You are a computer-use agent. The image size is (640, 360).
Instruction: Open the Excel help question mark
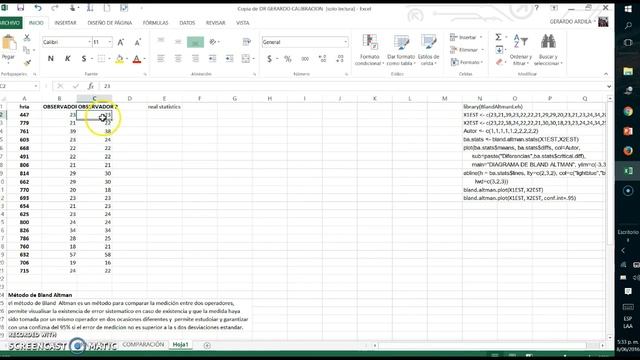tap(536, 8)
